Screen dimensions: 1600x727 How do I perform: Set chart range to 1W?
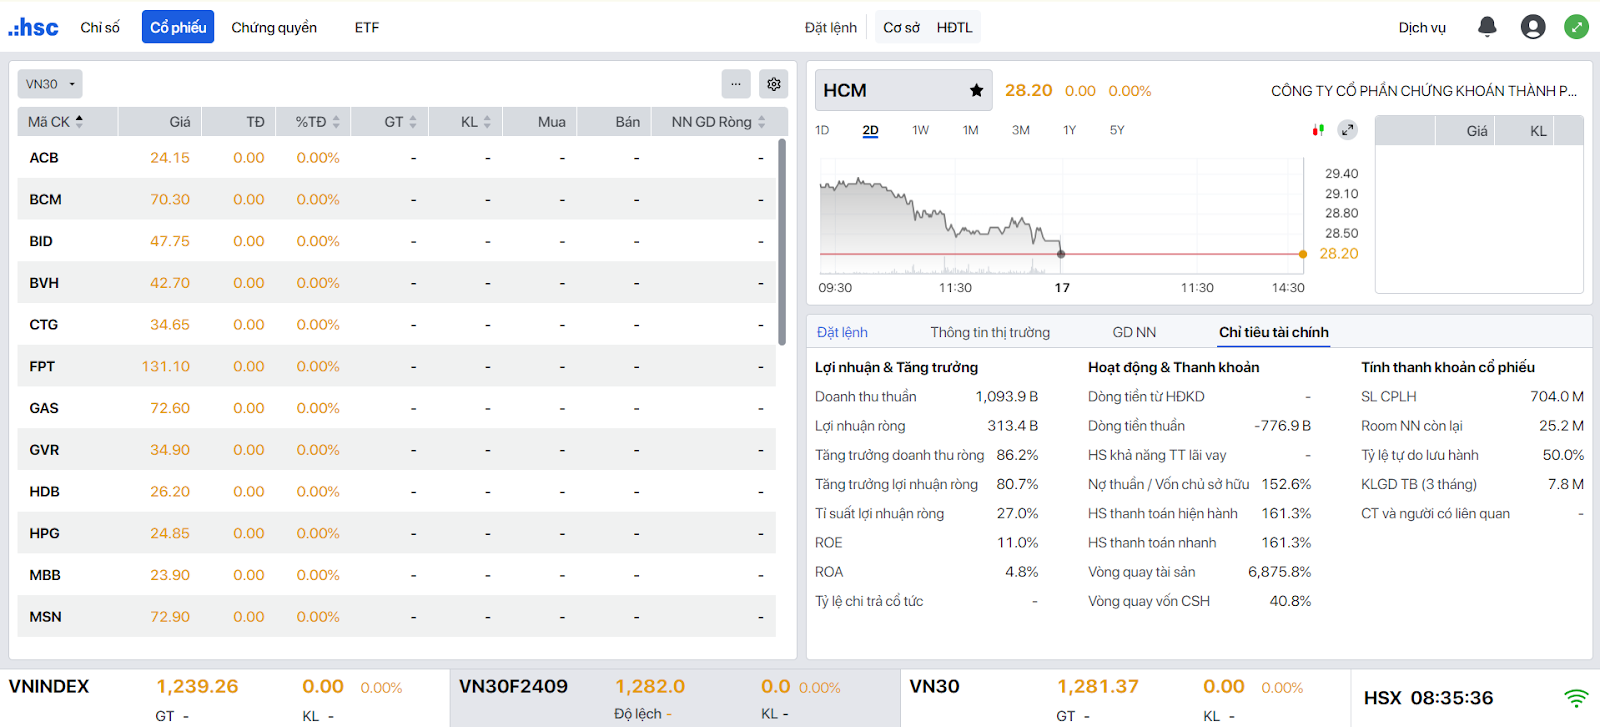point(920,130)
